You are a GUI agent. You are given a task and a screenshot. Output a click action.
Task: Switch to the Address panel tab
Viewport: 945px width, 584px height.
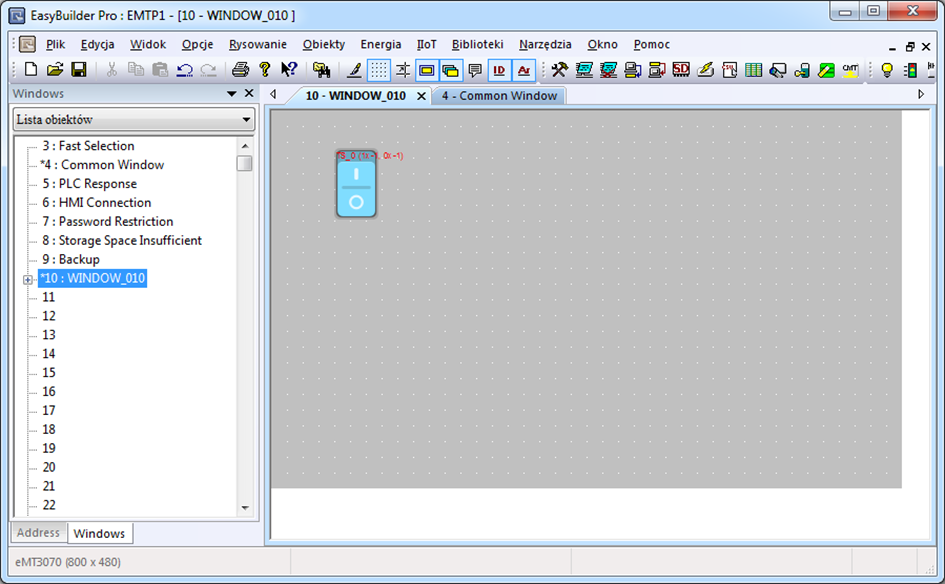tap(38, 533)
